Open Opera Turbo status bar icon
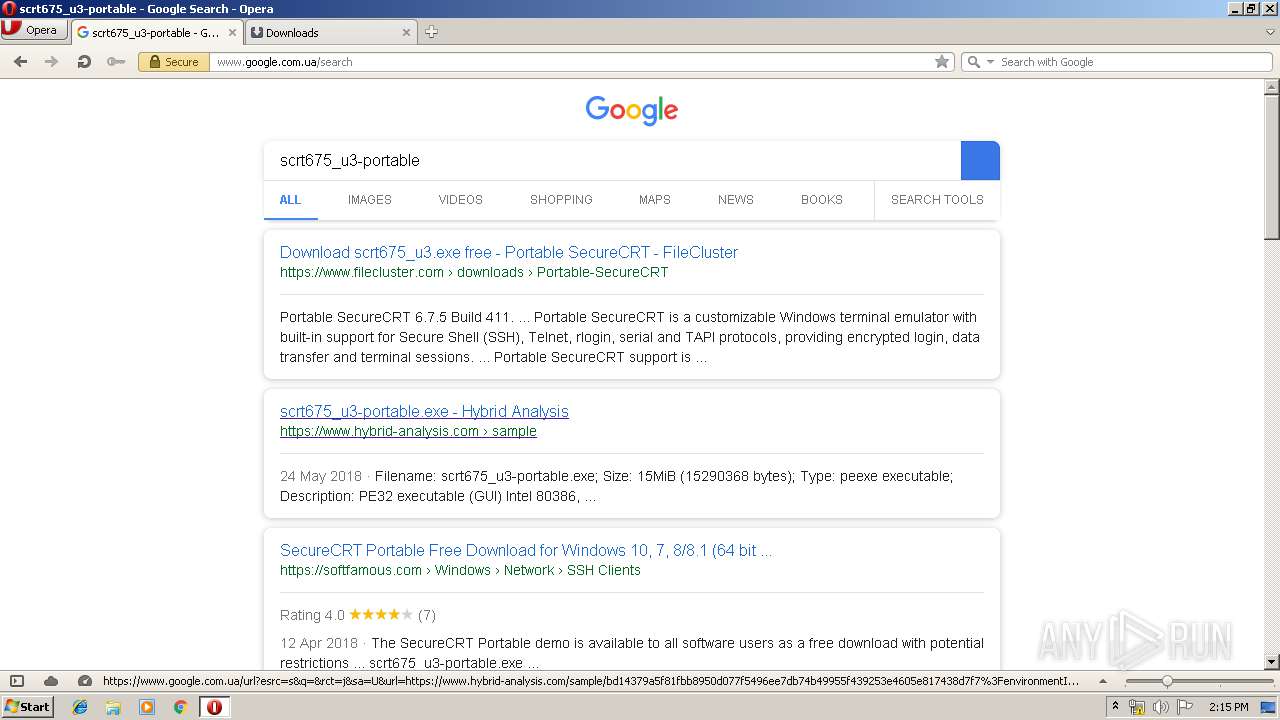 coord(85,681)
